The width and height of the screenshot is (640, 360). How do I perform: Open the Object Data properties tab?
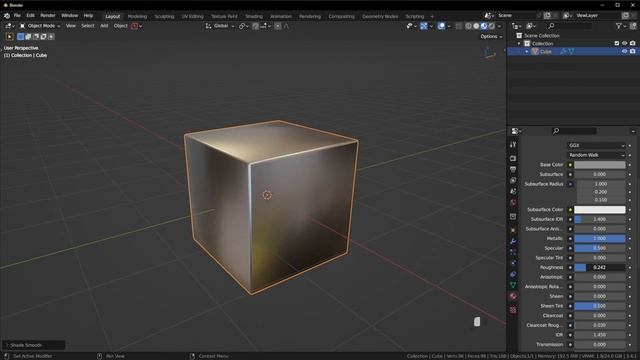pos(513,285)
